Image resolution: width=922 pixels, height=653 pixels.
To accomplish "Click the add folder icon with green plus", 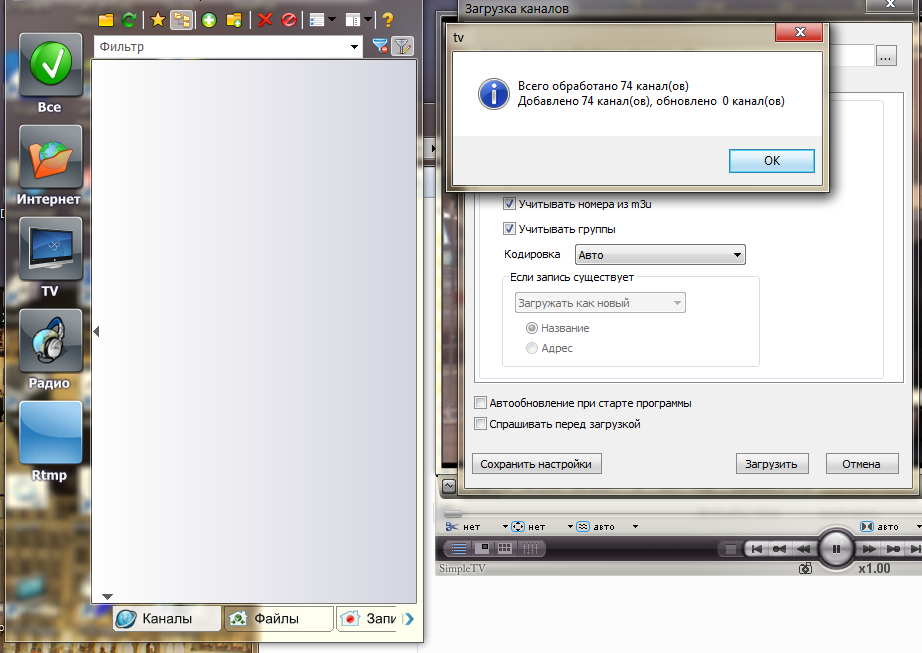I will pos(234,20).
